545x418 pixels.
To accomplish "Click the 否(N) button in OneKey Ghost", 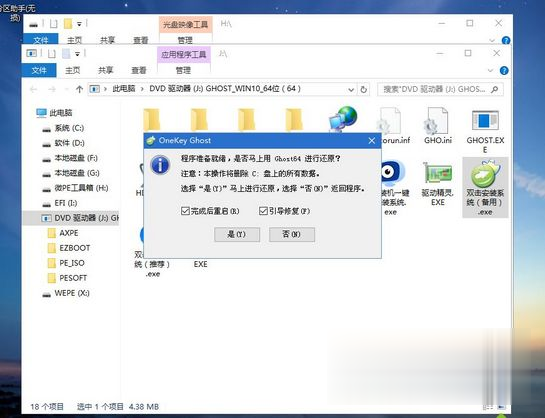I will 292,235.
